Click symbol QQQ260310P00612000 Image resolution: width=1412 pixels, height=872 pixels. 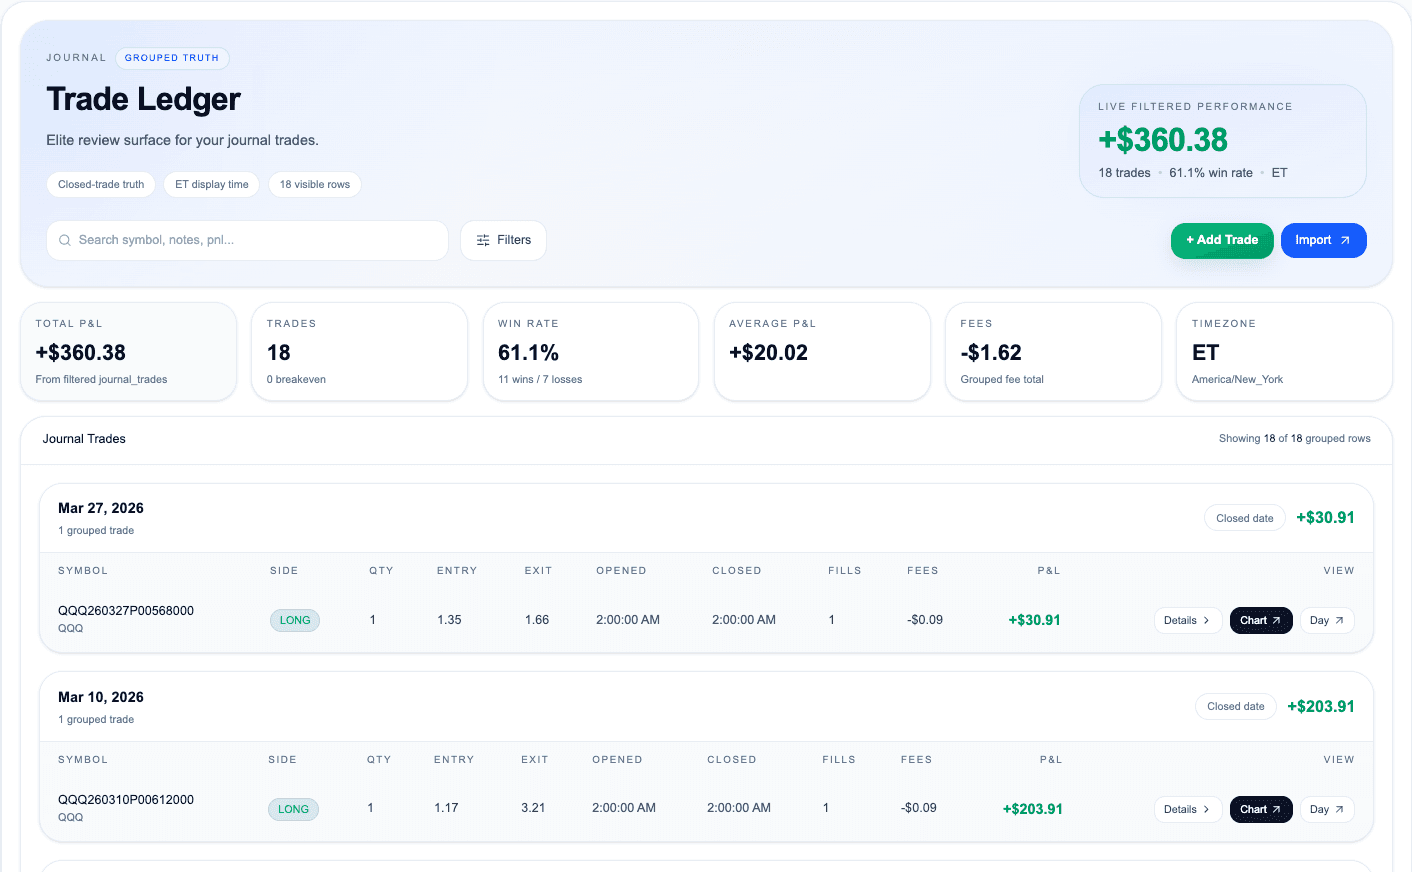126,800
